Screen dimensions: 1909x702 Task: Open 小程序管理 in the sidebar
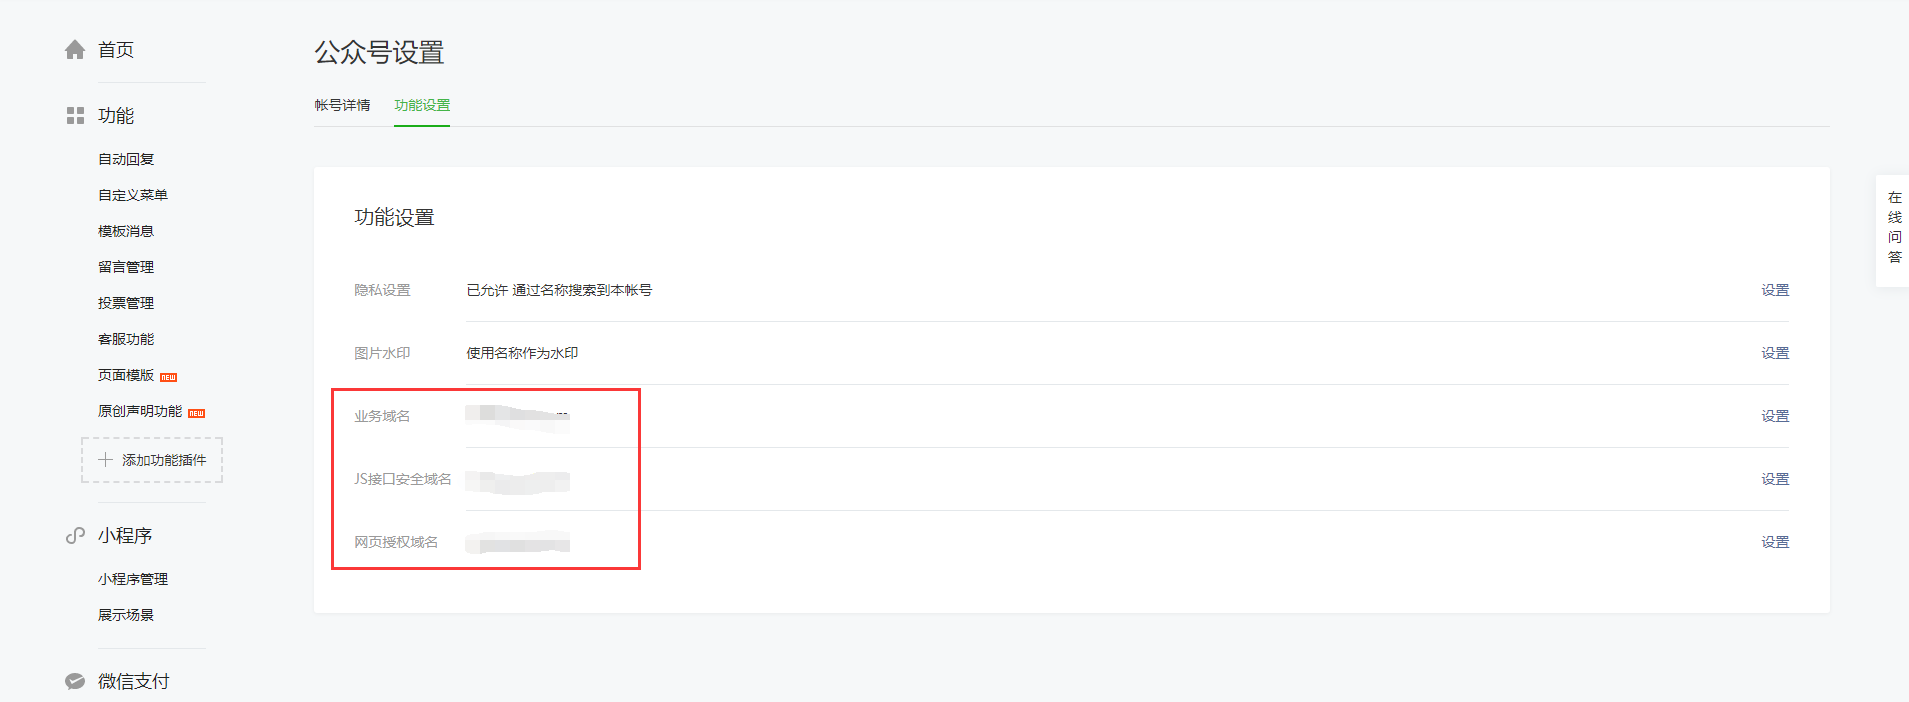point(133,579)
